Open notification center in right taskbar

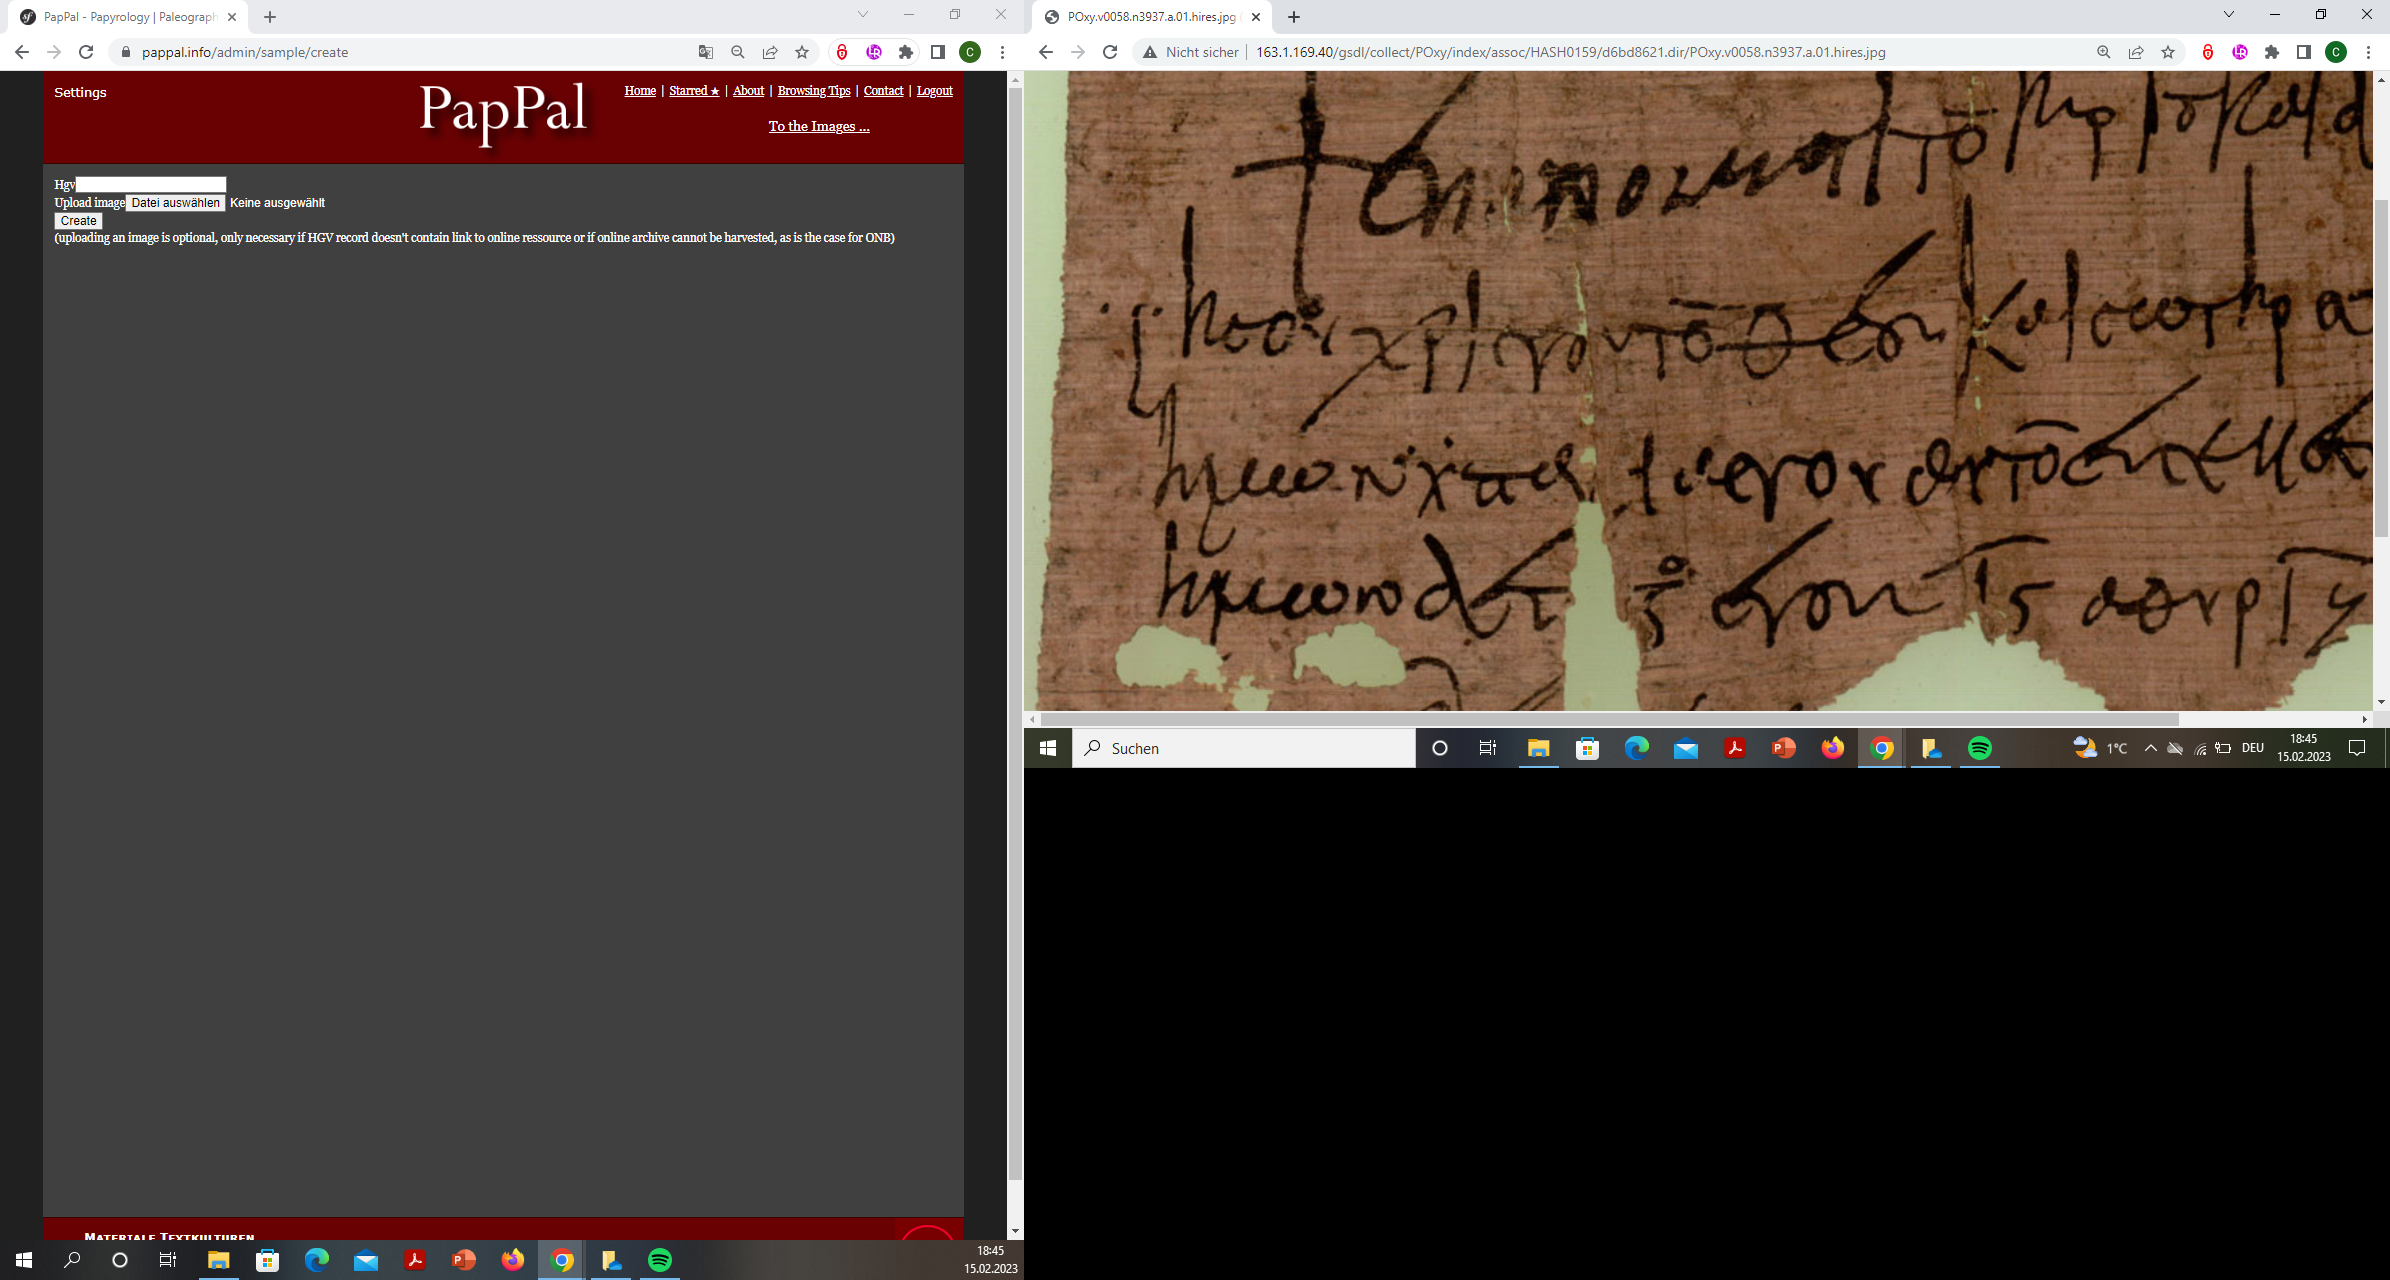click(x=2357, y=748)
